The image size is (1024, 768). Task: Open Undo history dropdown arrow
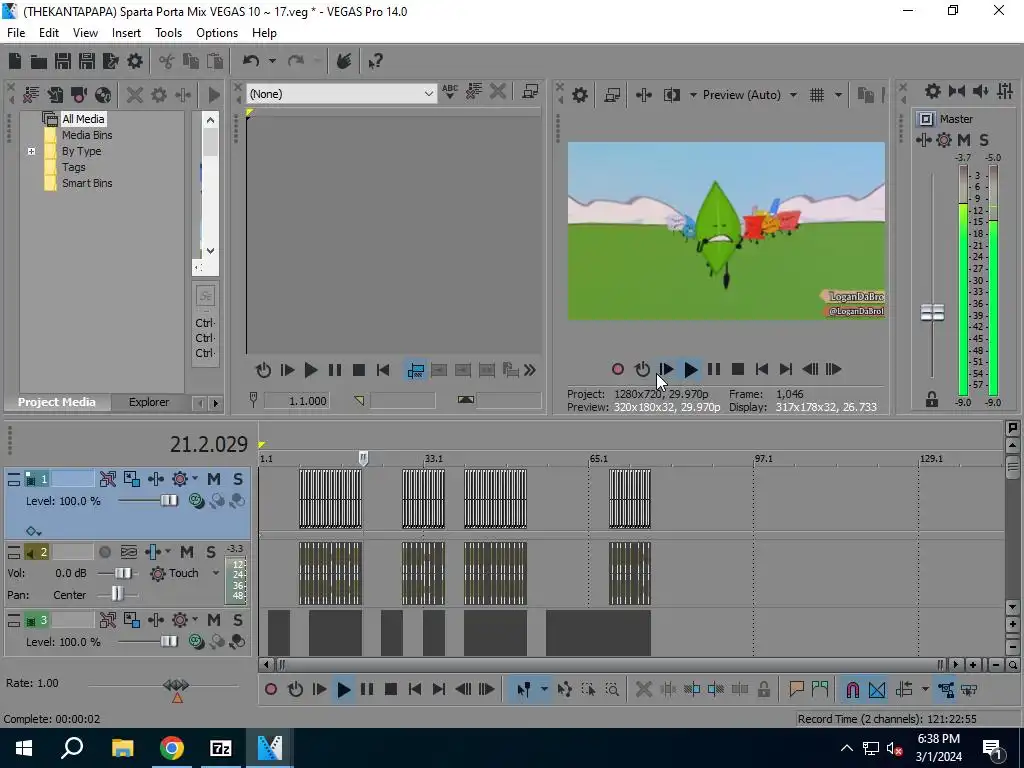272,61
